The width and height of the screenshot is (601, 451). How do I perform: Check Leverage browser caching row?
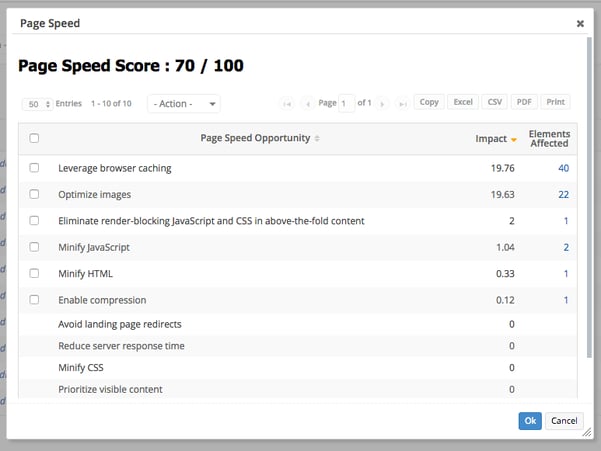34,167
